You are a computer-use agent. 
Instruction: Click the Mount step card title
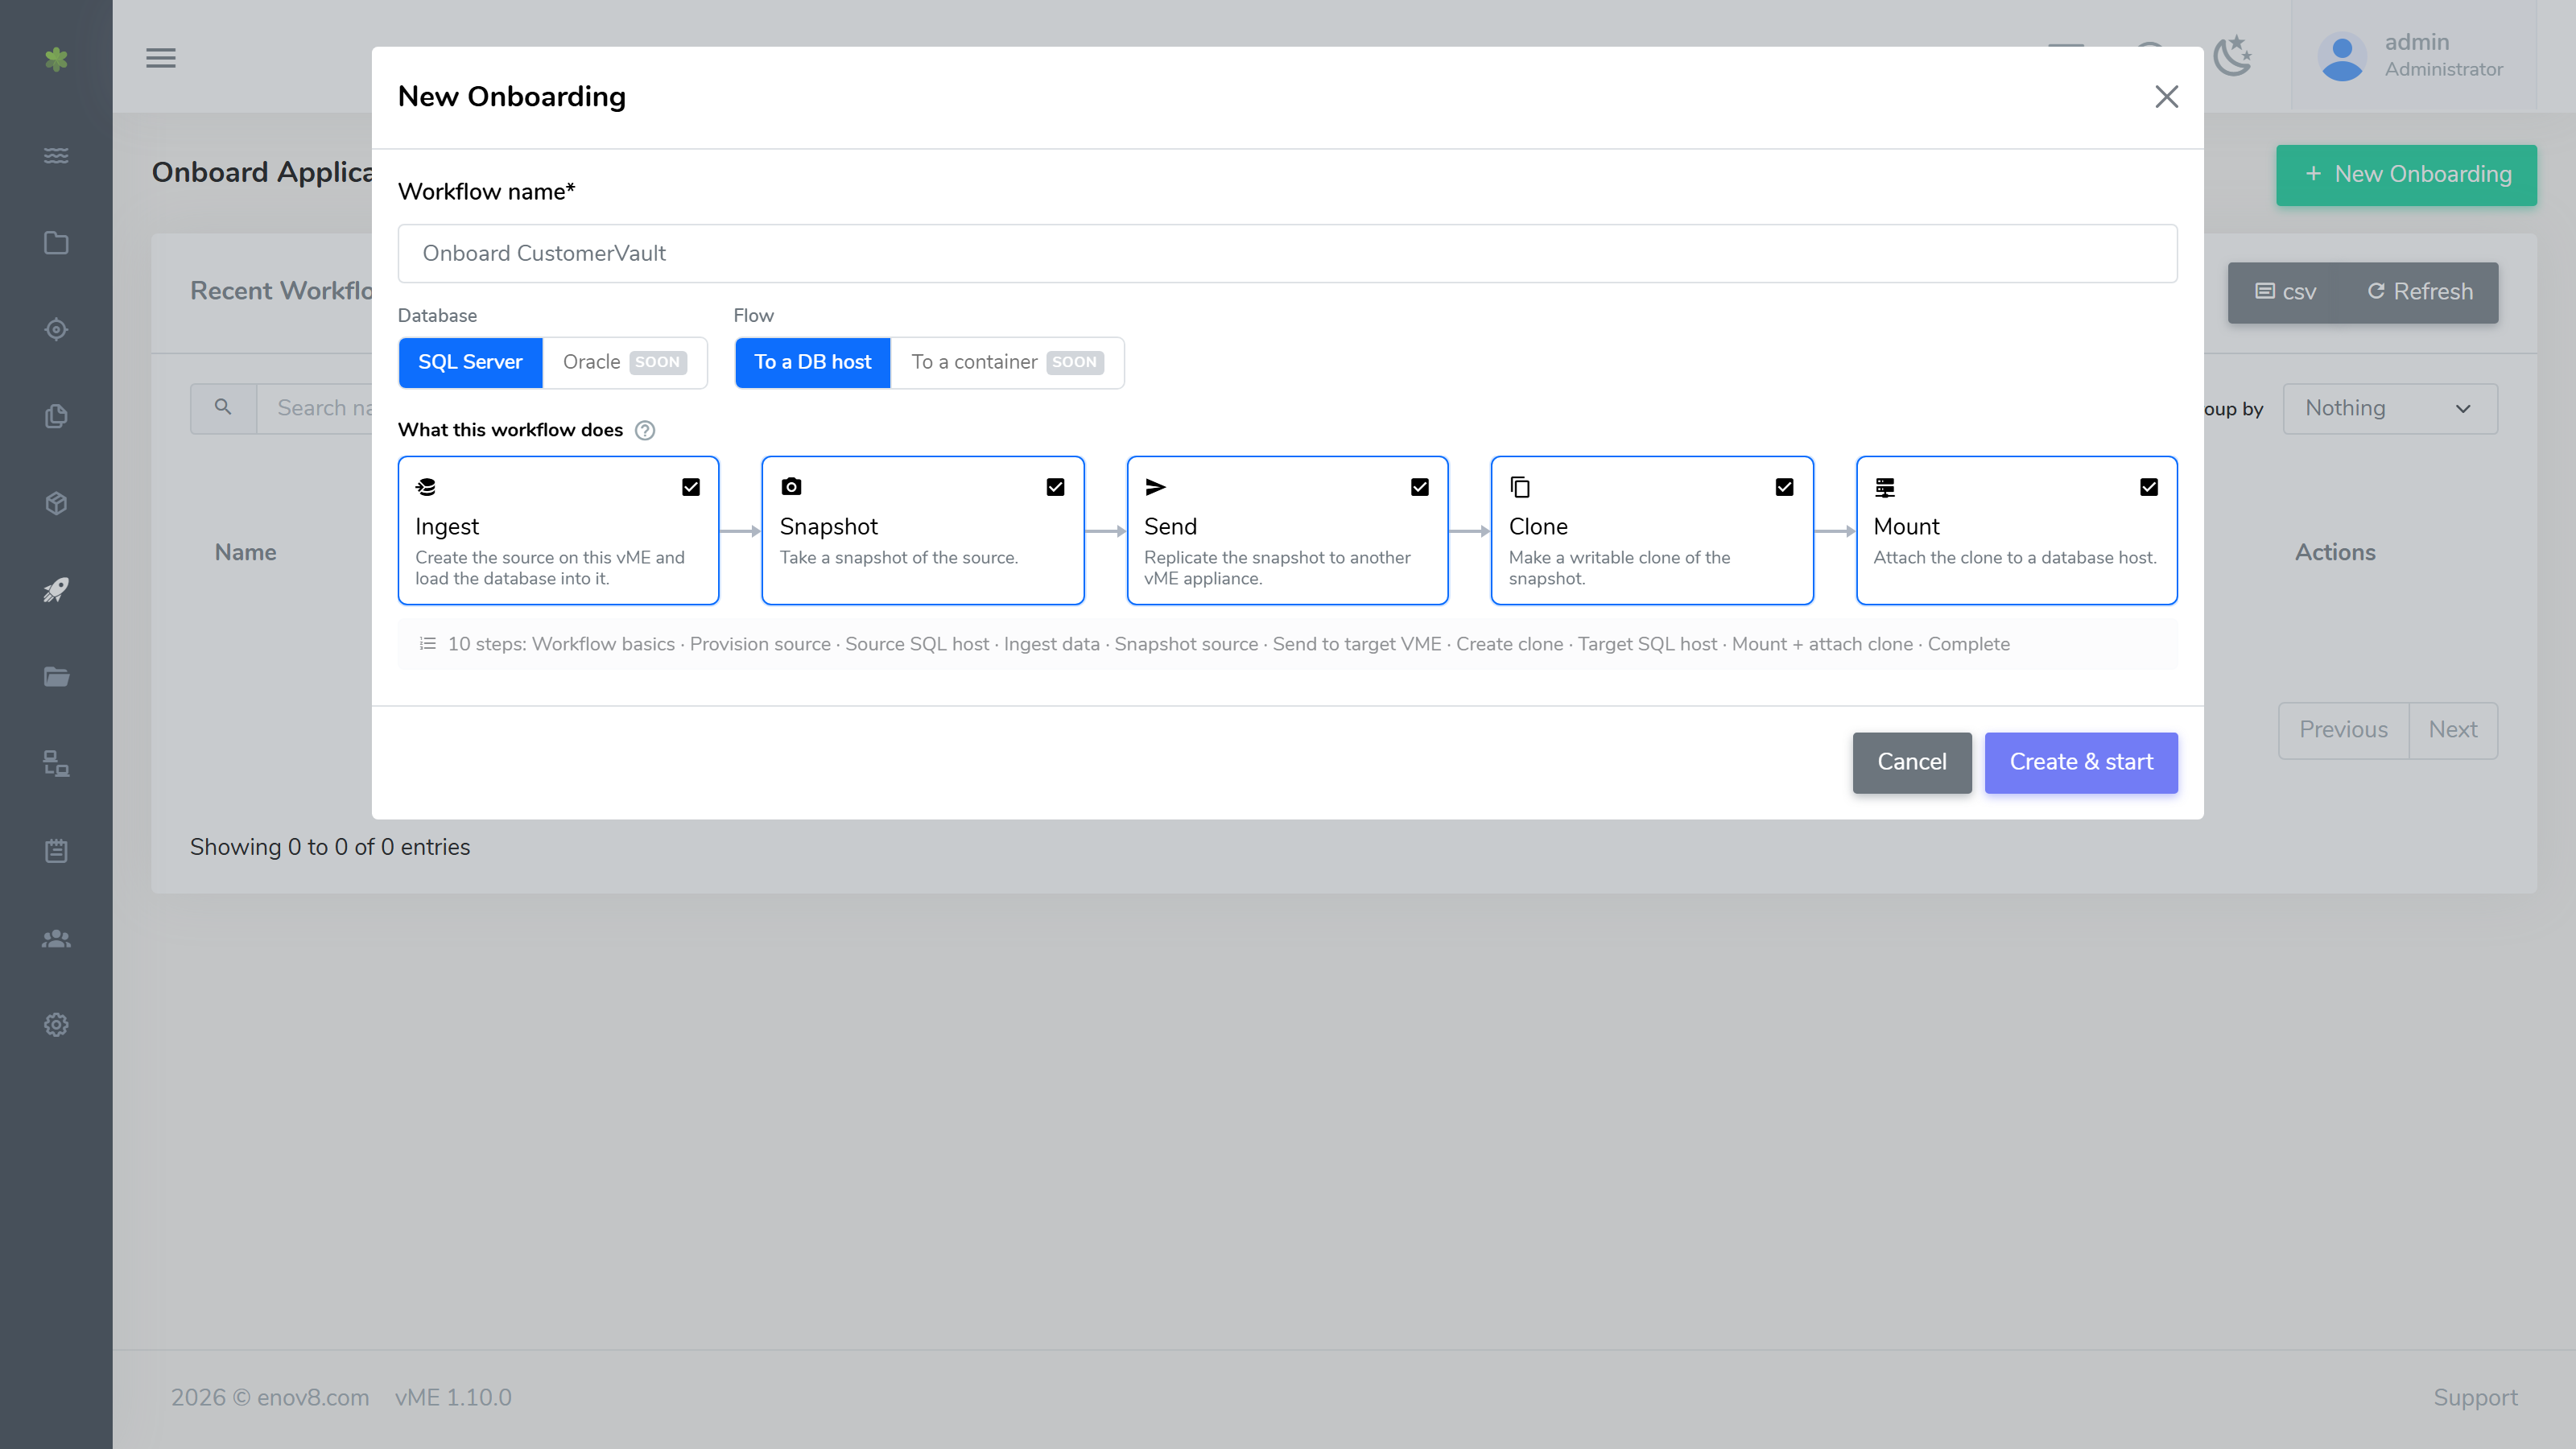coord(1906,526)
